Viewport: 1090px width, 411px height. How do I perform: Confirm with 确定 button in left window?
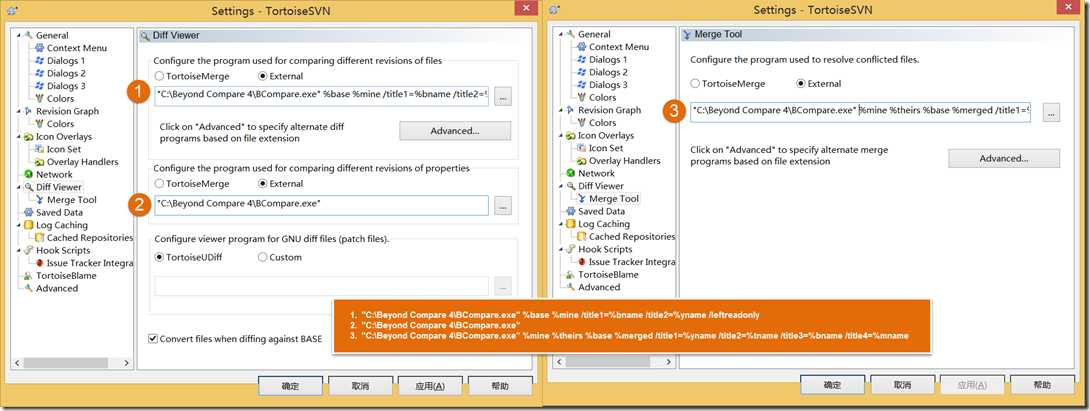coord(290,386)
